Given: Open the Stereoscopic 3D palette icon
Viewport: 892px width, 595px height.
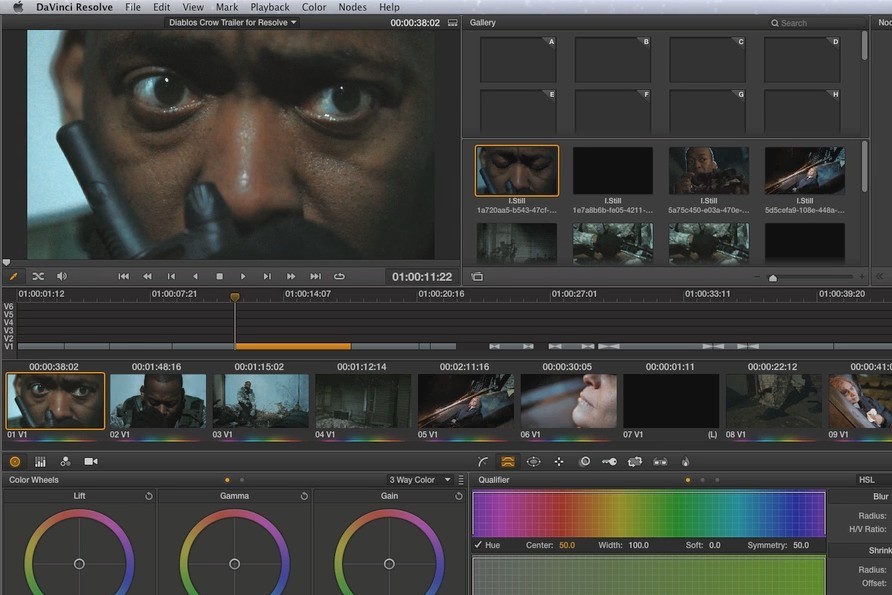Looking at the screenshot, I should point(660,462).
